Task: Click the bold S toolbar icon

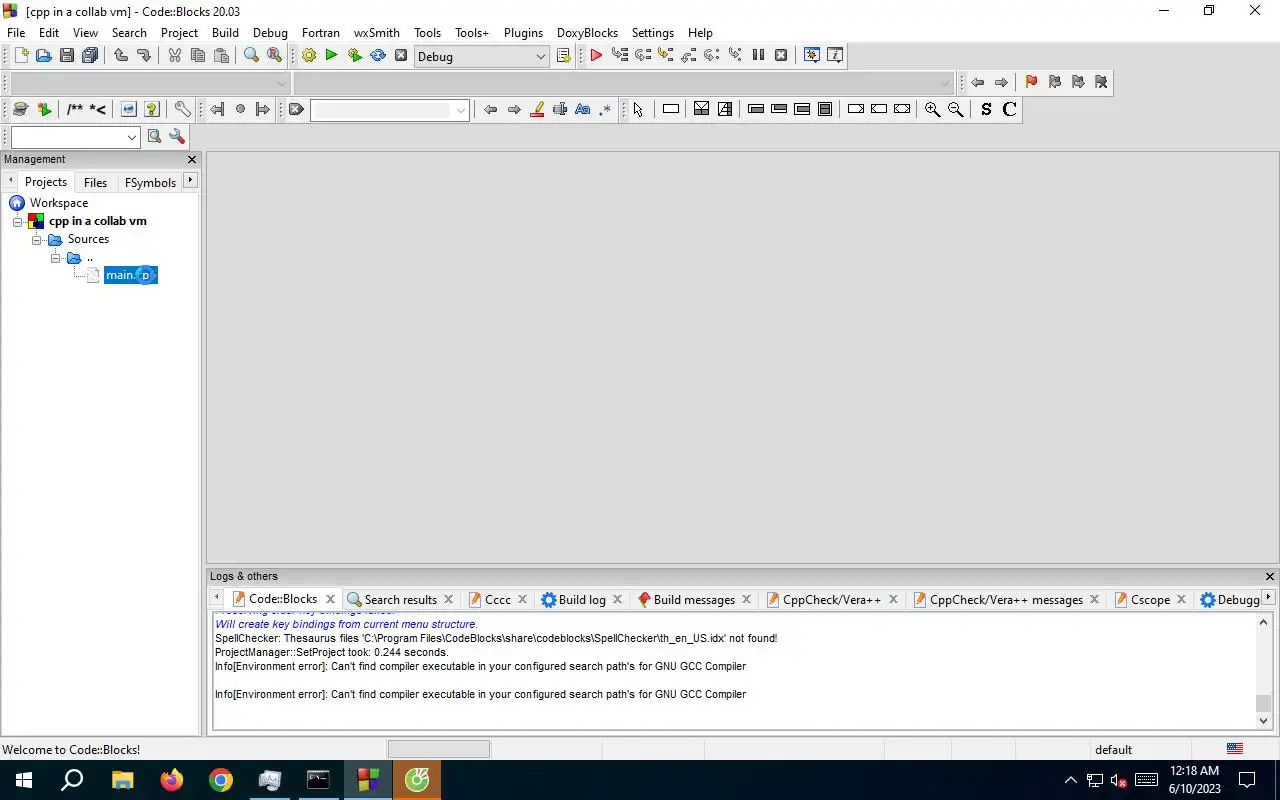Action: [986, 109]
